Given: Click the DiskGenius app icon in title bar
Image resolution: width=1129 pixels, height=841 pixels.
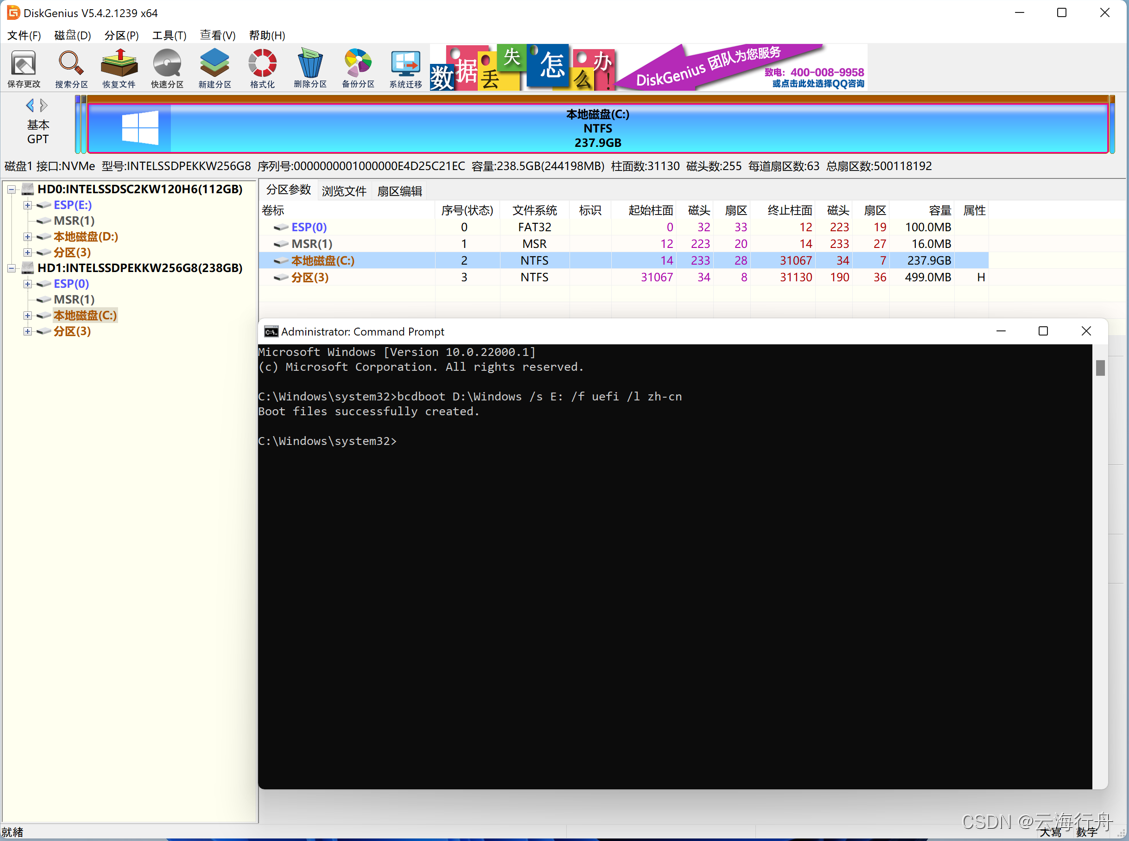Looking at the screenshot, I should coord(13,13).
